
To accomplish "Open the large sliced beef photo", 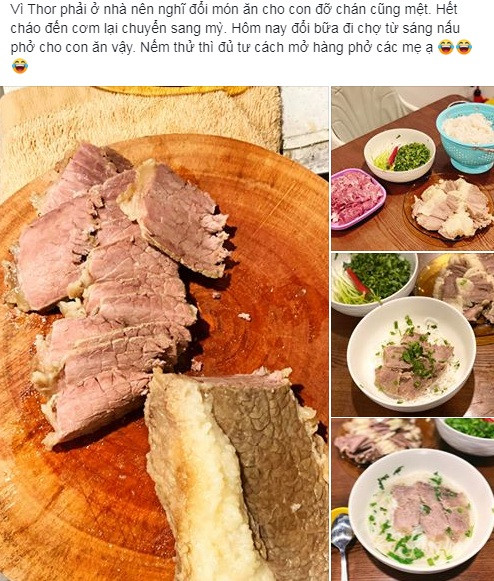I will pyautogui.click(x=164, y=333).
